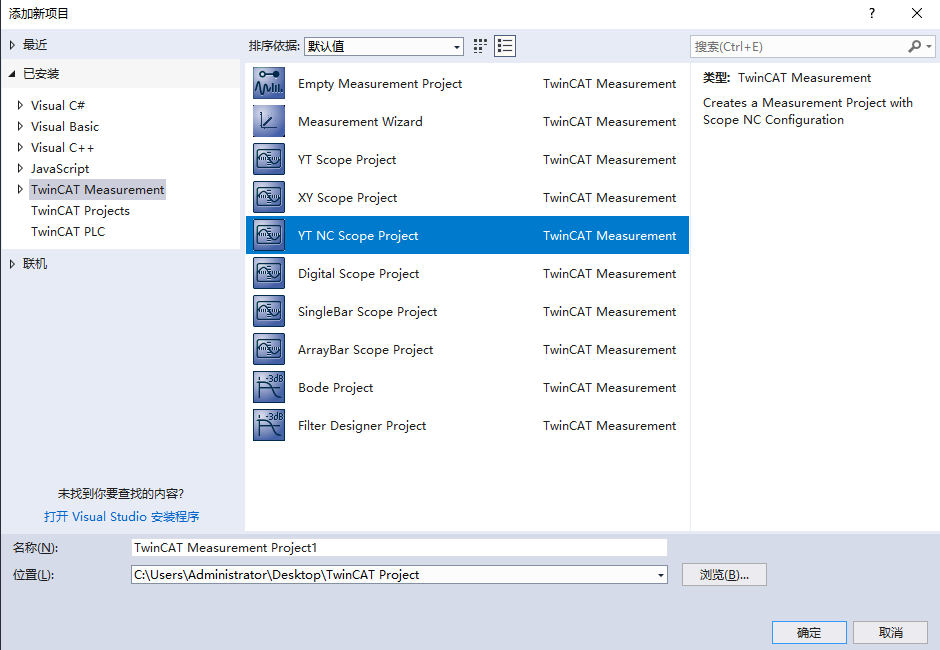Switch to small icons view

click(x=480, y=46)
